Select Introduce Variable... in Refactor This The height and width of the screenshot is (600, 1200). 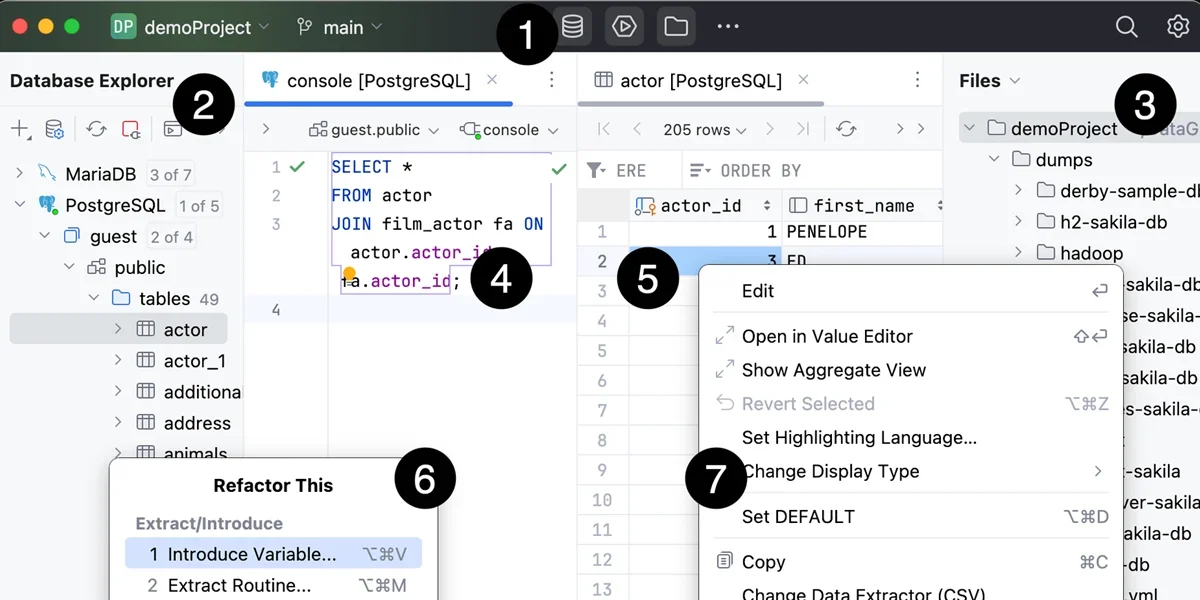tap(273, 554)
